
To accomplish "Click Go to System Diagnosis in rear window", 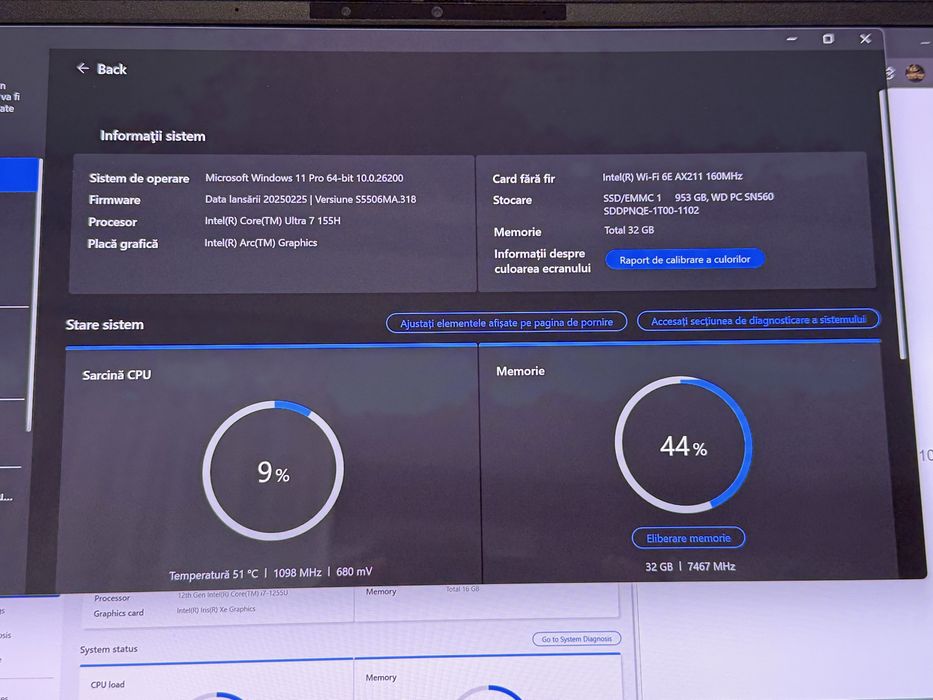I will point(577,639).
